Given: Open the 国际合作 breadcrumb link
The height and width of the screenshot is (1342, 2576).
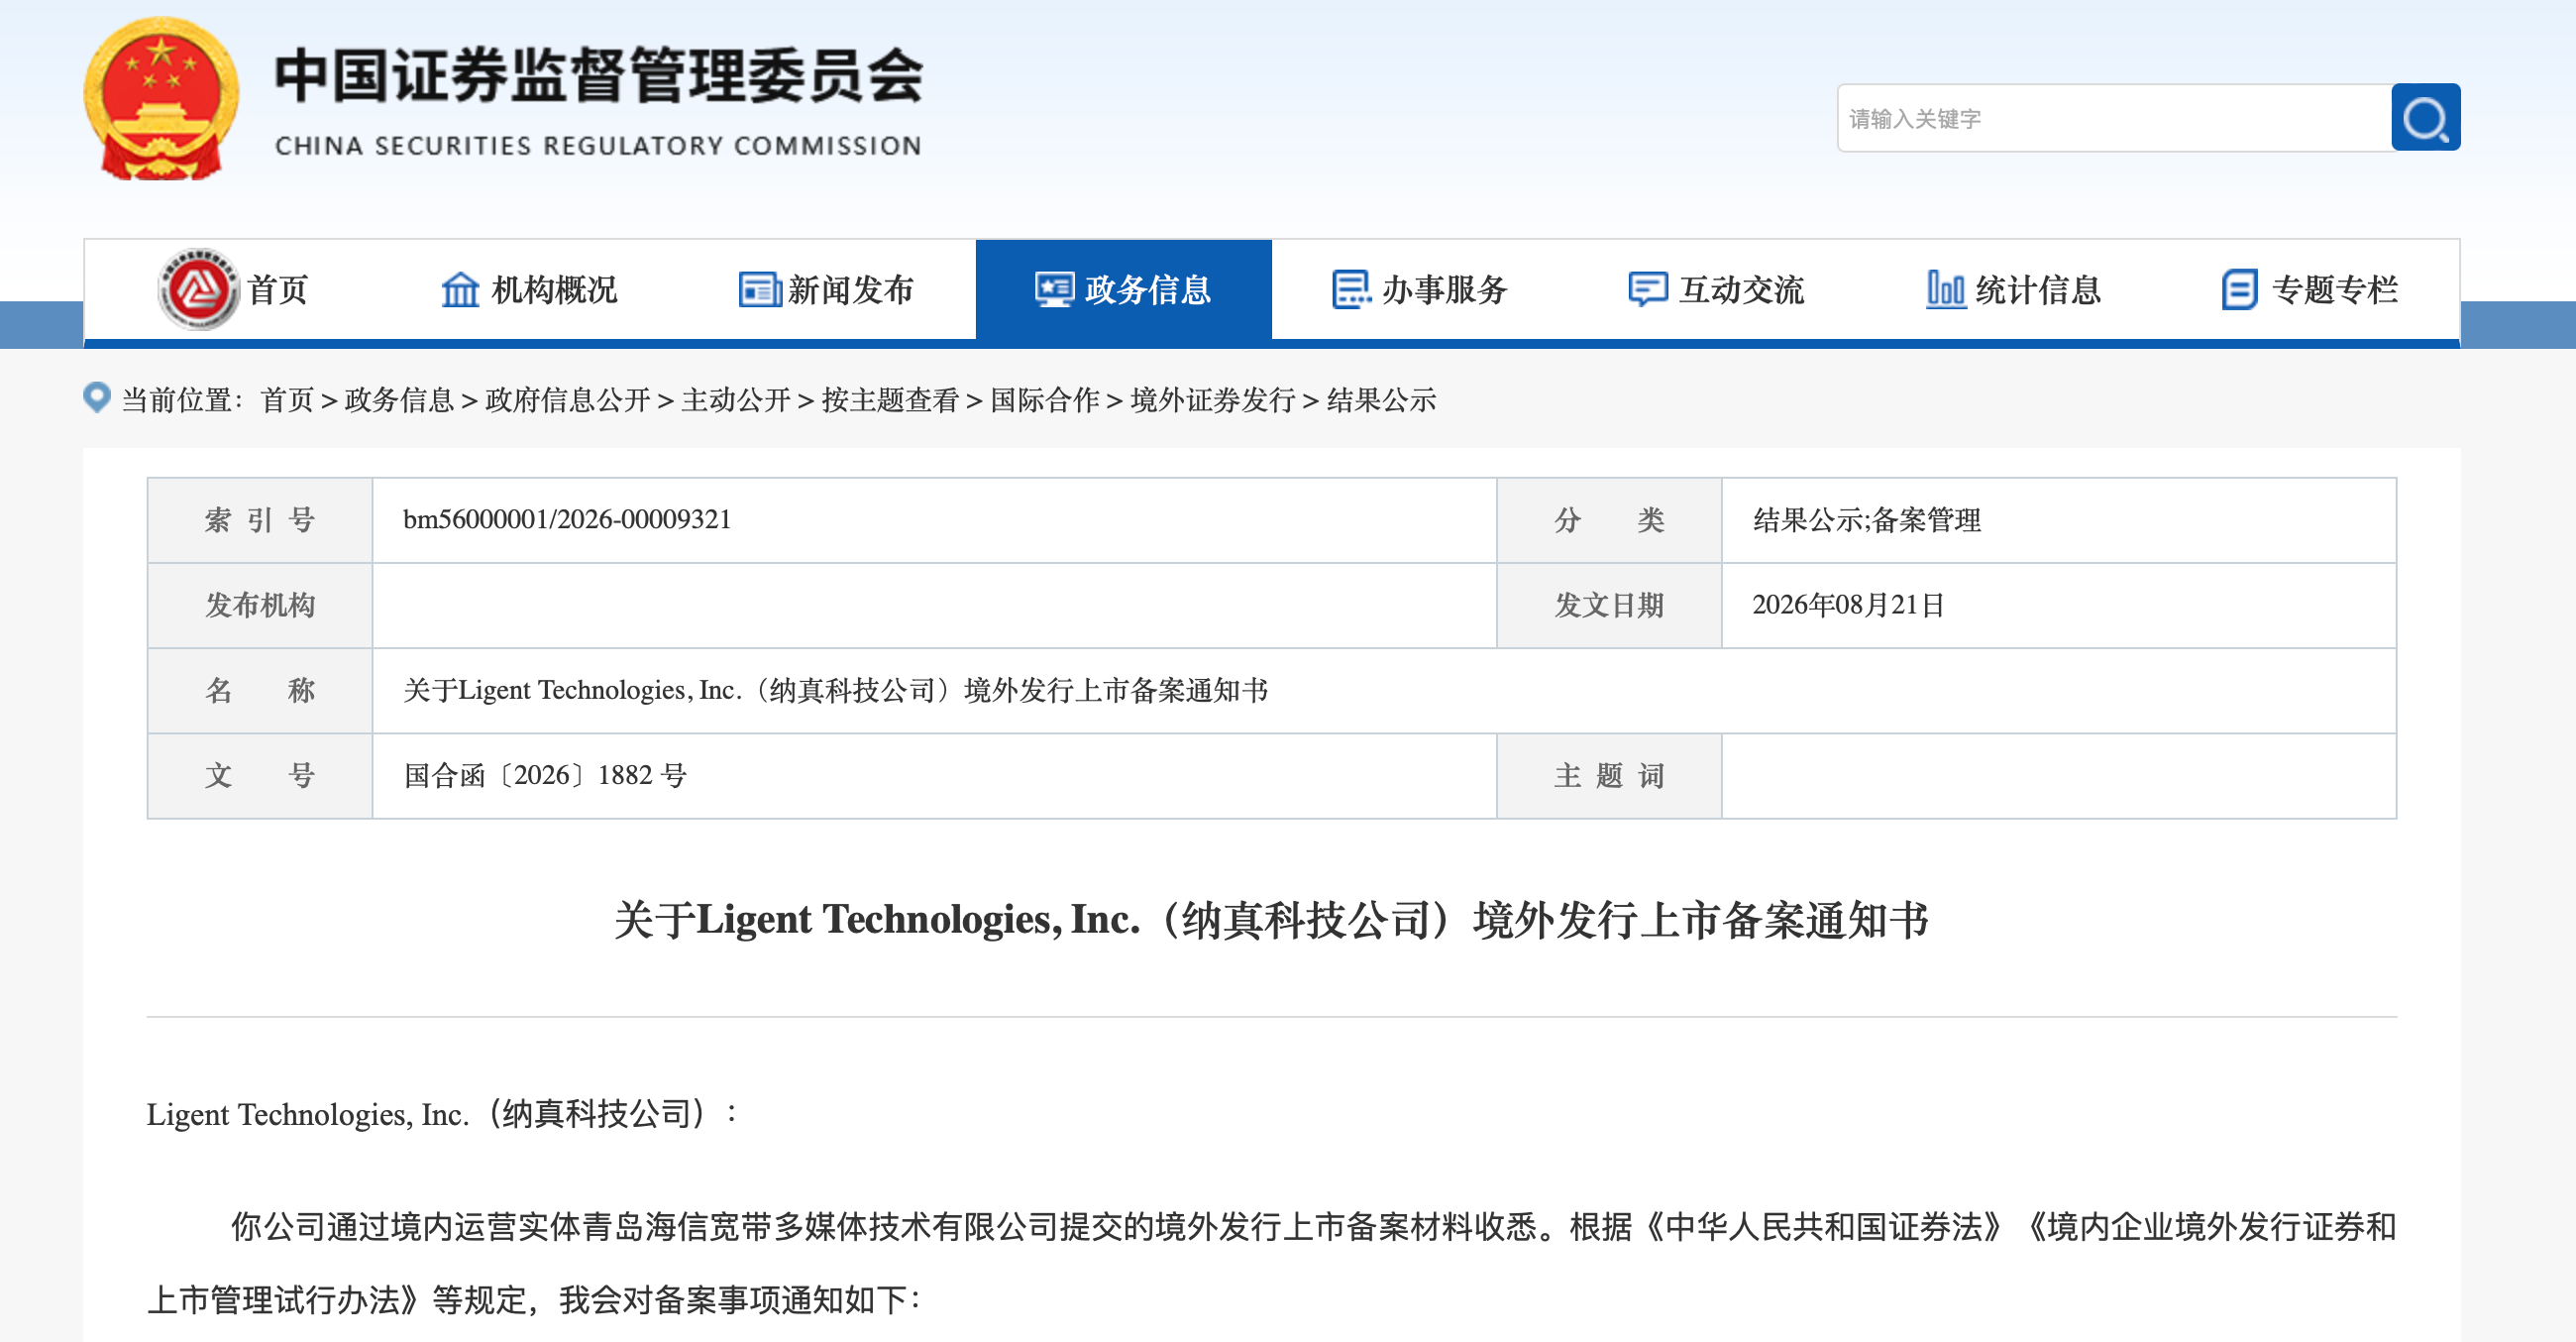Looking at the screenshot, I should (1045, 400).
